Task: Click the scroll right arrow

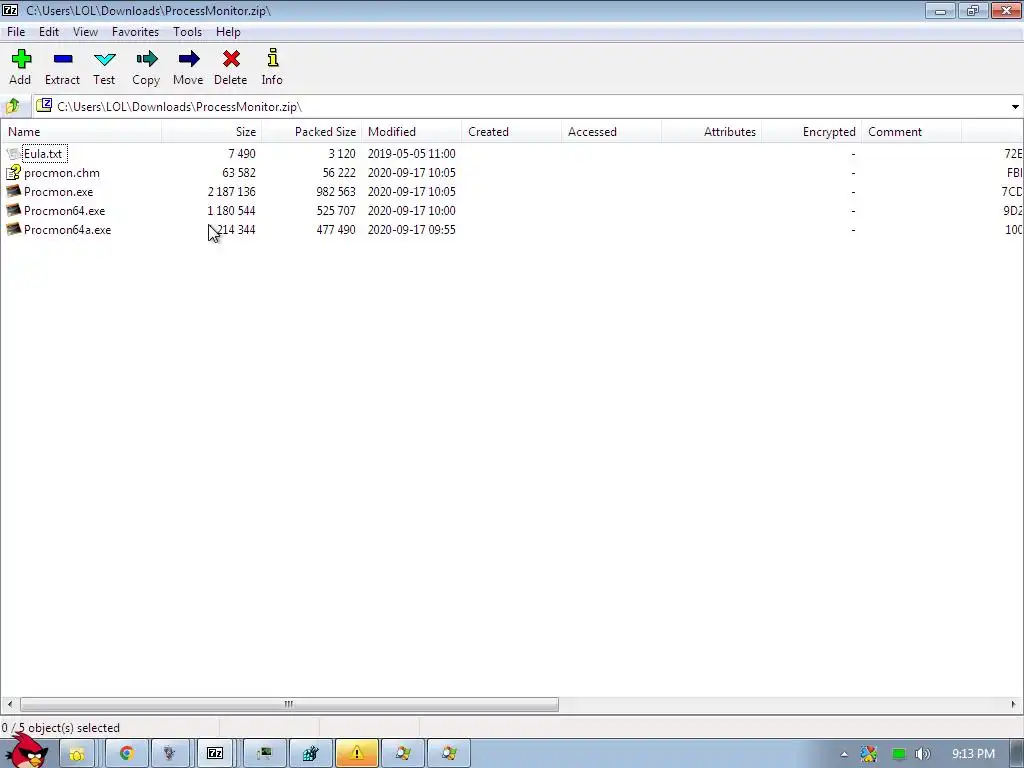Action: 1014,704
